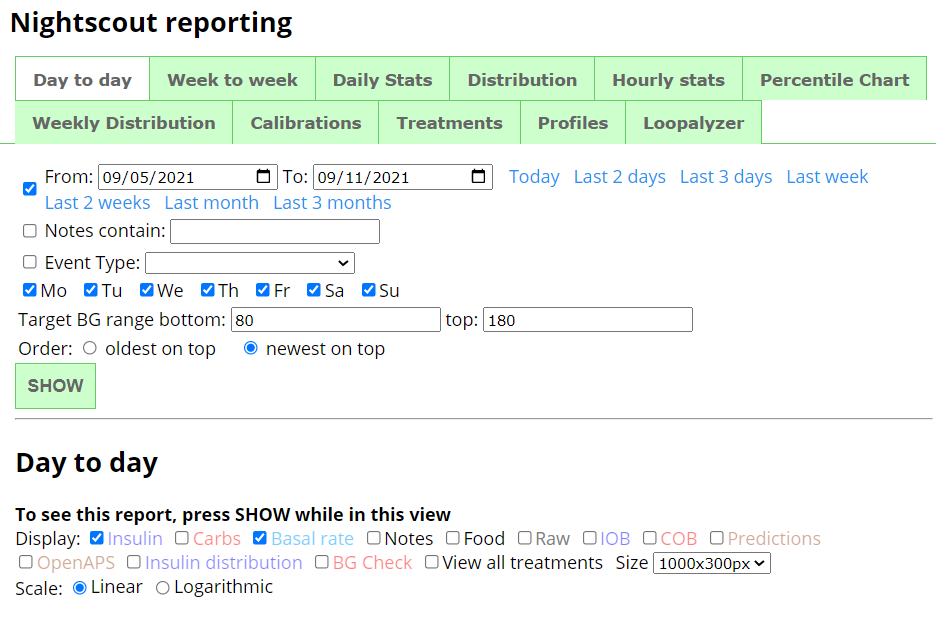Open Loopalyzer tab
936x617 pixels.
pyautogui.click(x=694, y=122)
